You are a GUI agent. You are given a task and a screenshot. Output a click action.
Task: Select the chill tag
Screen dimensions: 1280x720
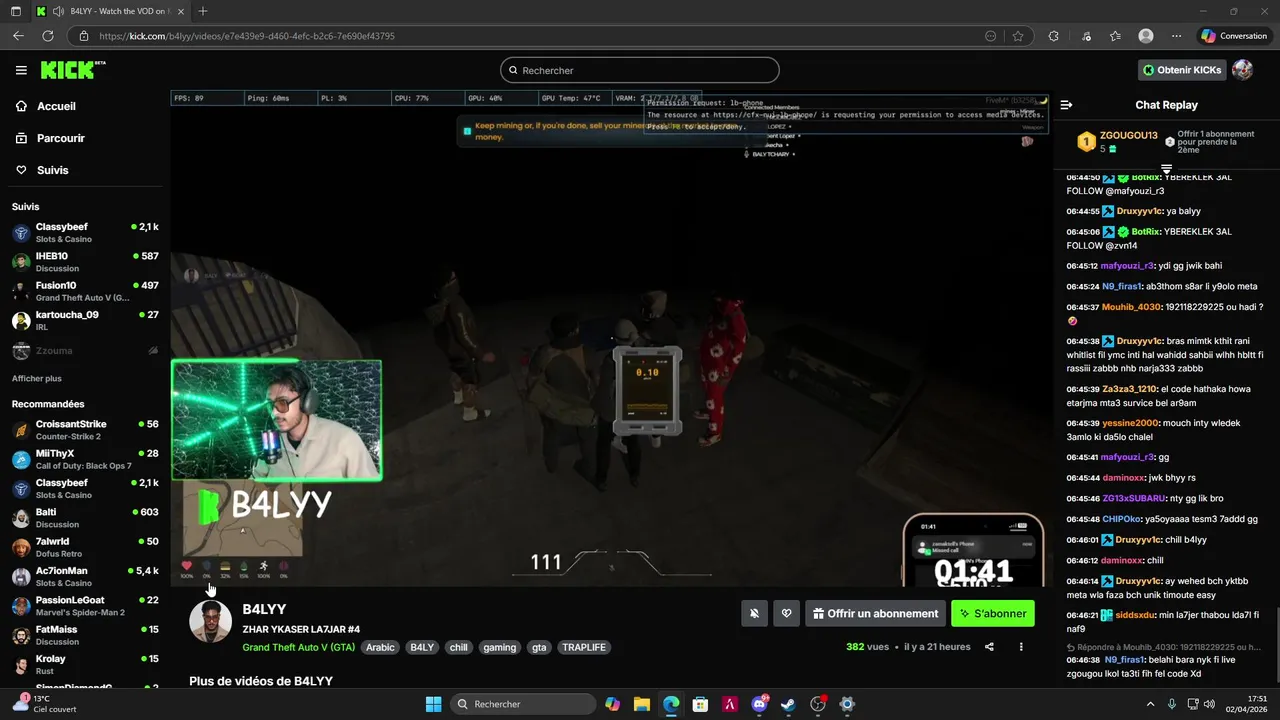point(458,647)
